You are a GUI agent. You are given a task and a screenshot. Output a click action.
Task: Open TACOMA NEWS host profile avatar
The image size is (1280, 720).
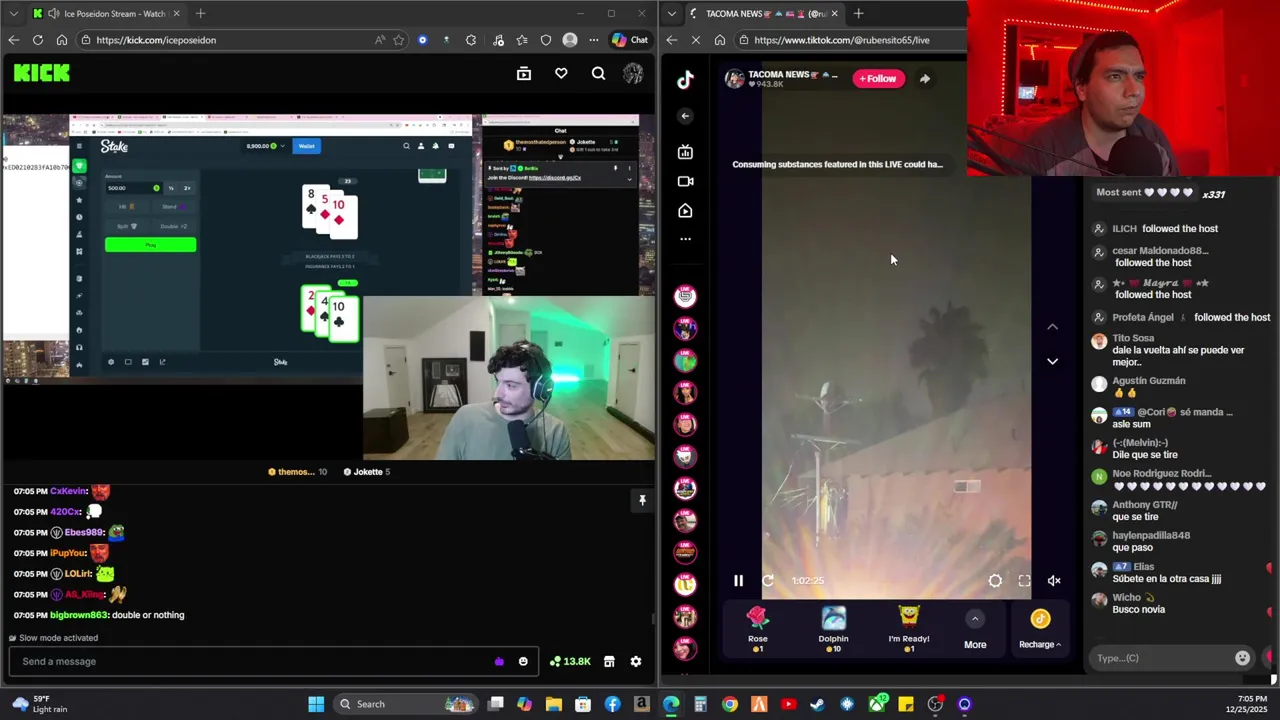[735, 79]
